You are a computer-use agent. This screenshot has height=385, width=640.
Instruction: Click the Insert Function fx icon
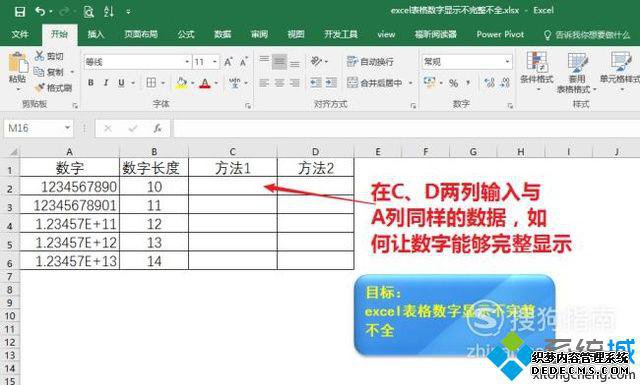(x=158, y=129)
